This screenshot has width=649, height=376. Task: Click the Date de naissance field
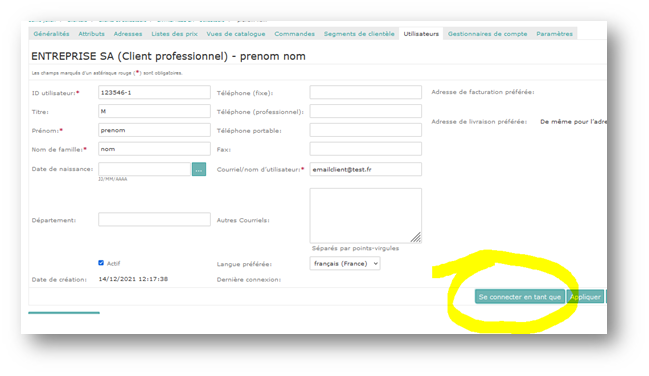point(144,169)
